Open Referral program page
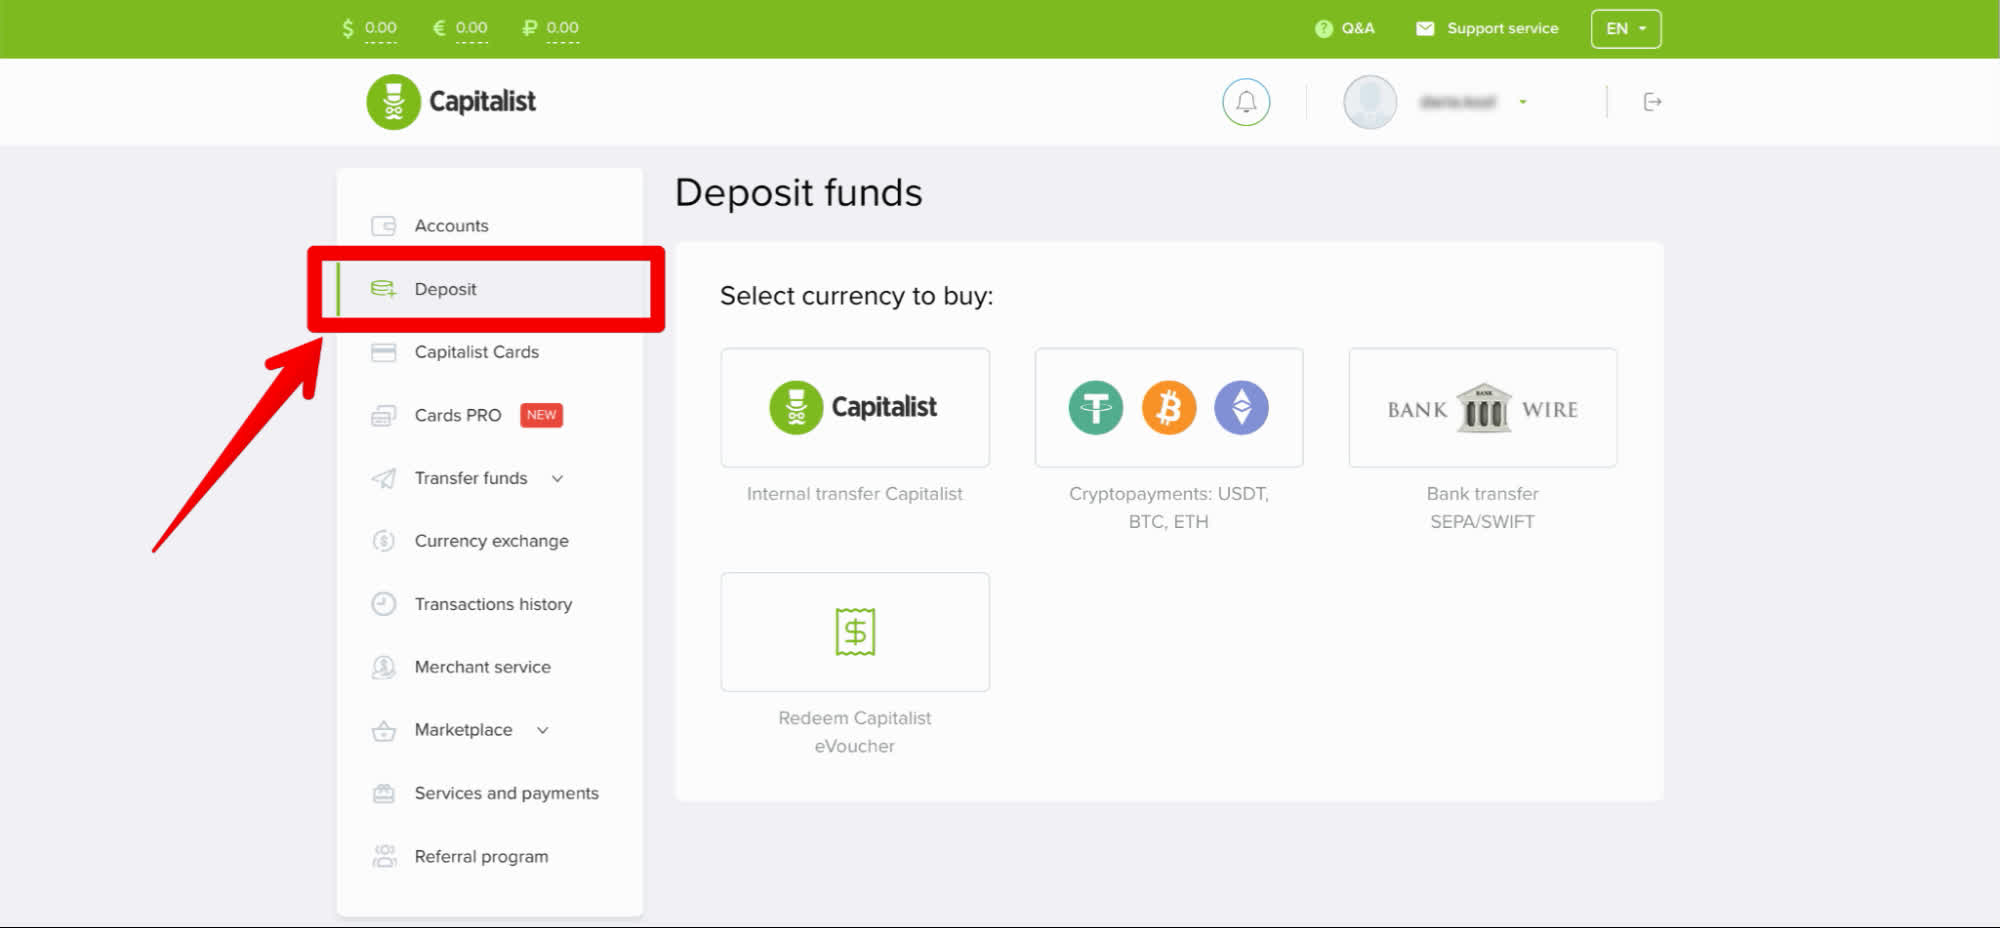 click(x=490, y=856)
